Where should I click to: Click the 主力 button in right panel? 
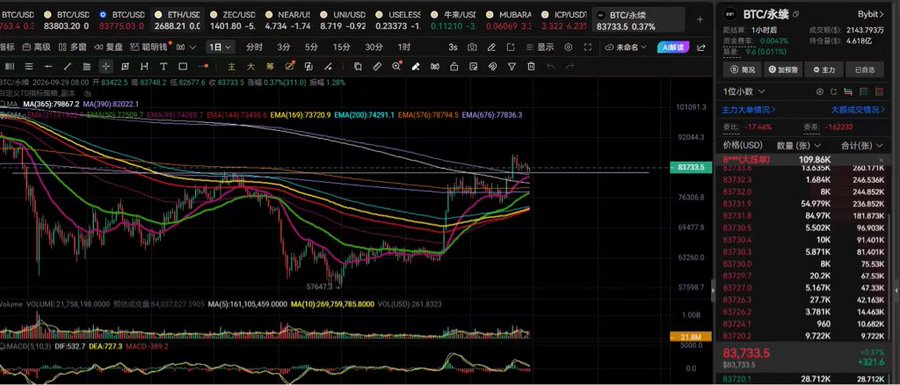coord(824,70)
